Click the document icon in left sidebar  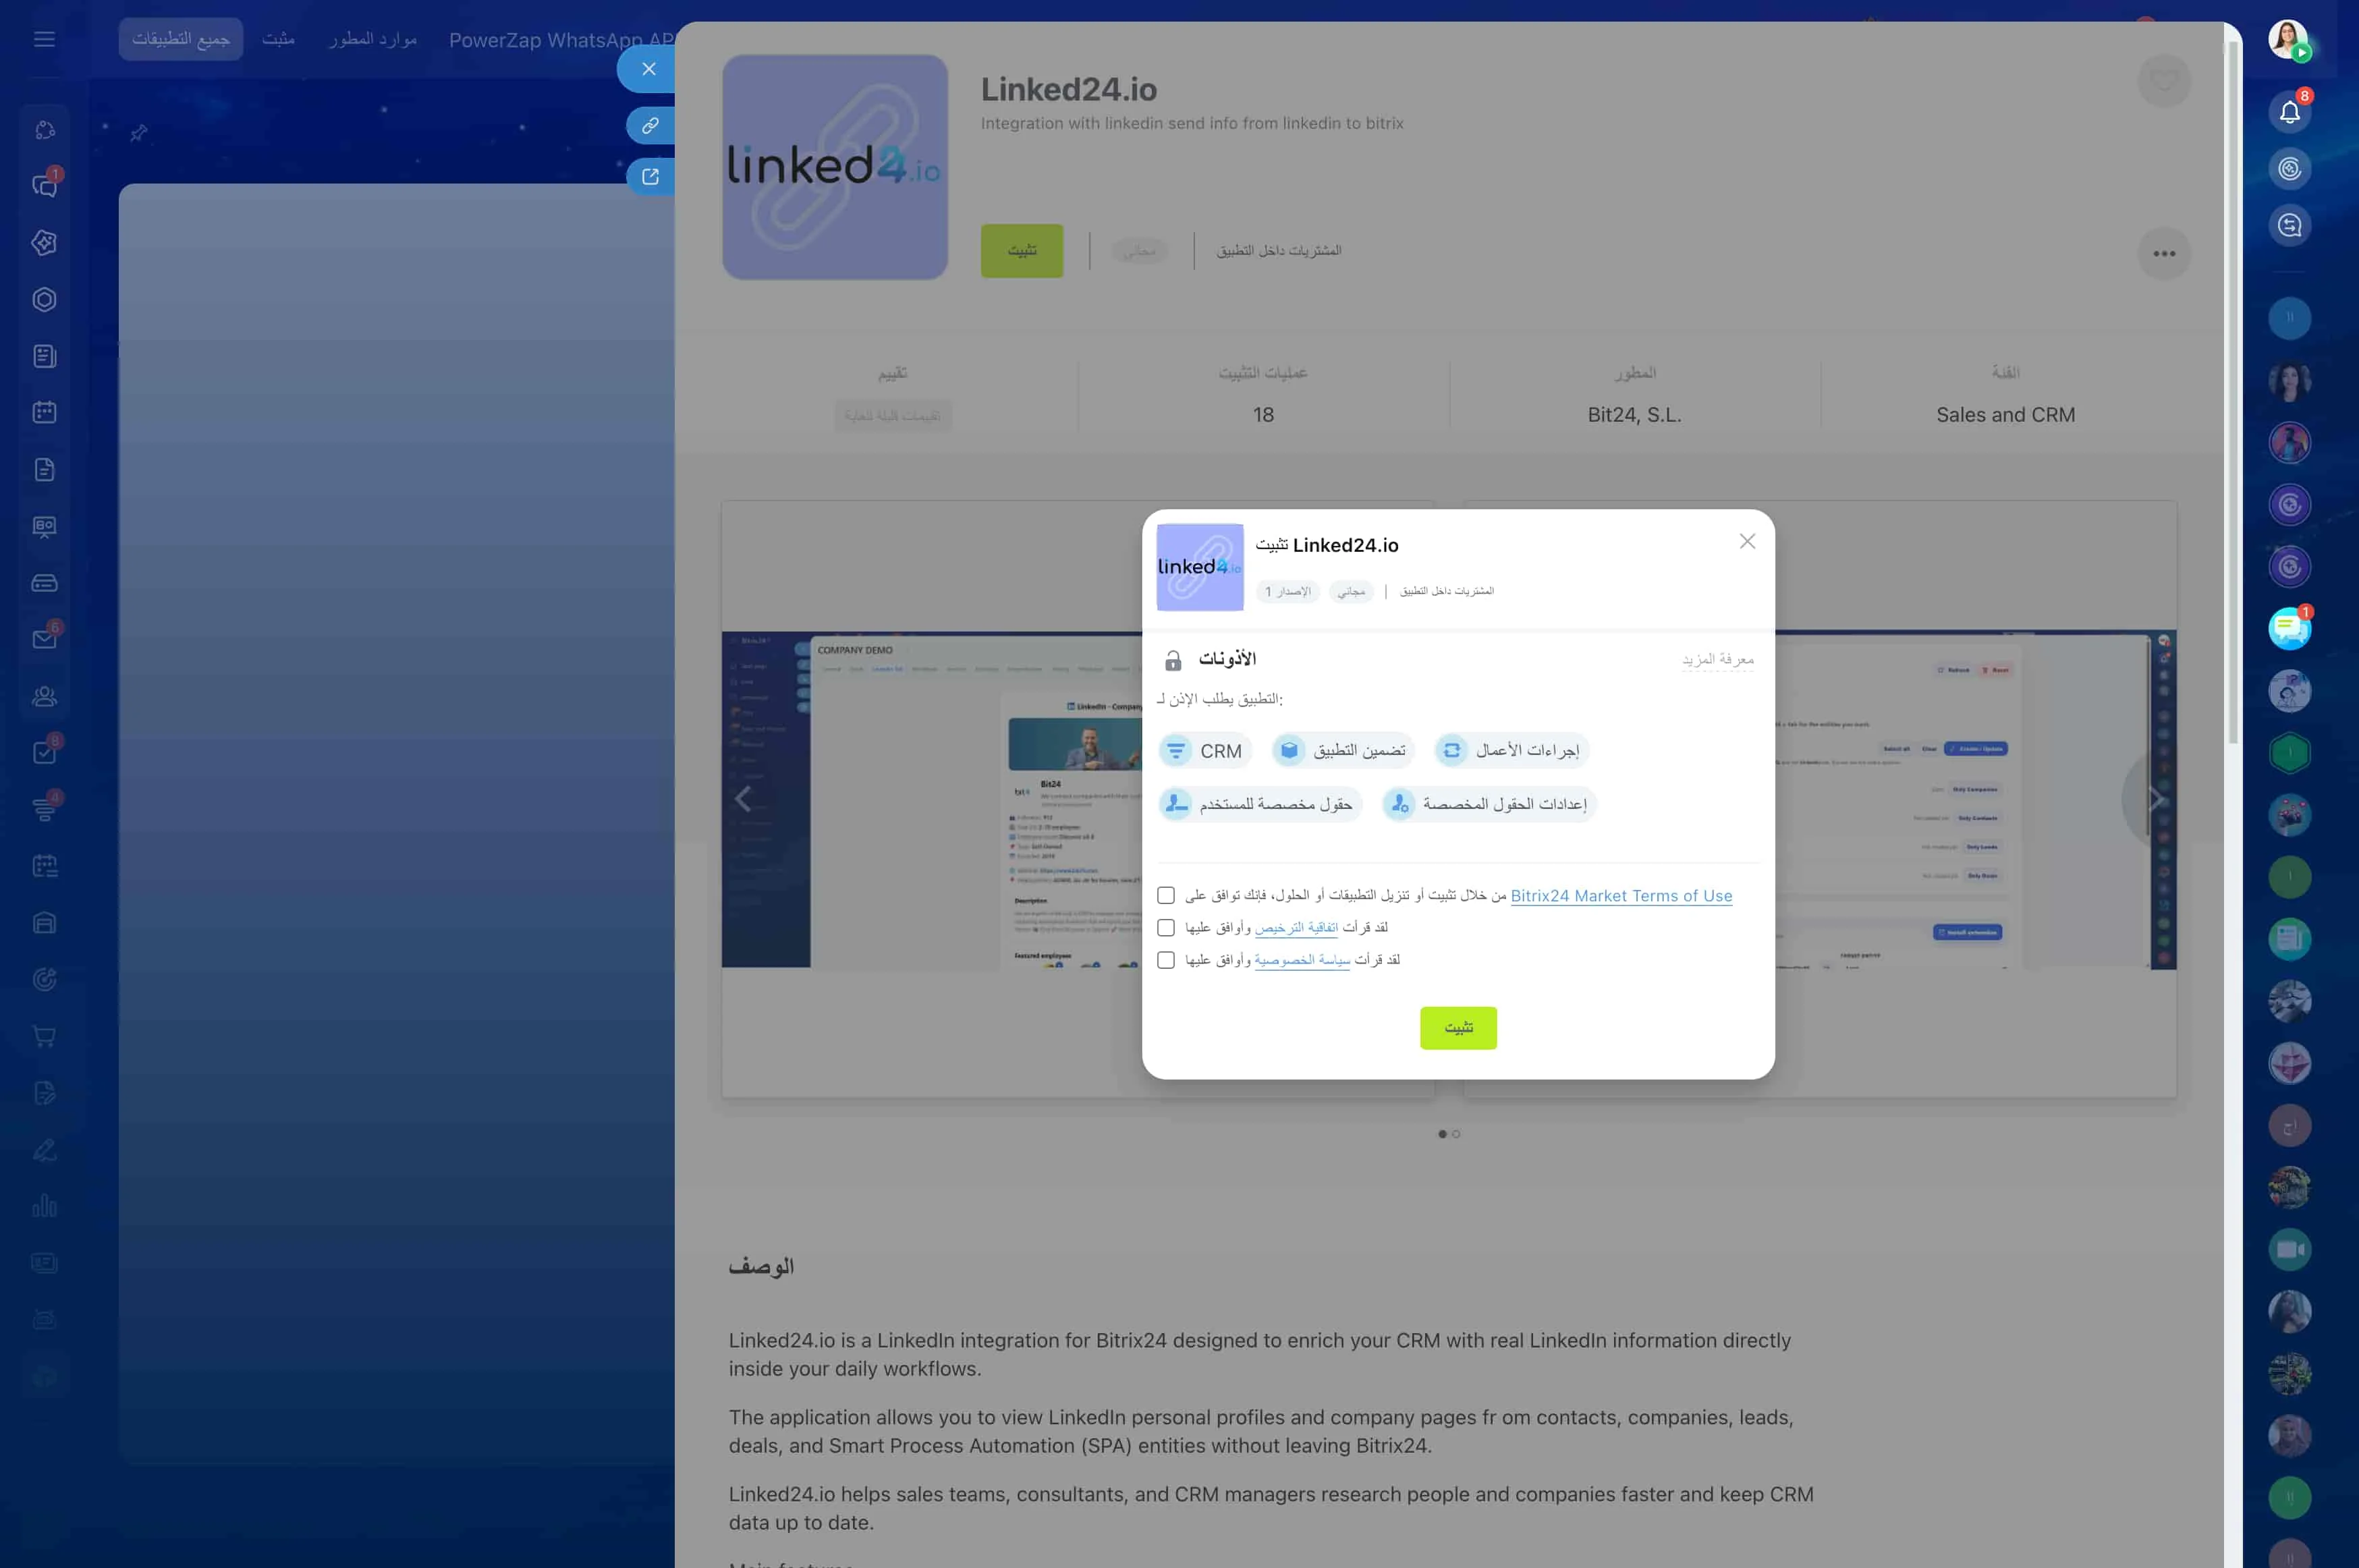click(x=44, y=469)
